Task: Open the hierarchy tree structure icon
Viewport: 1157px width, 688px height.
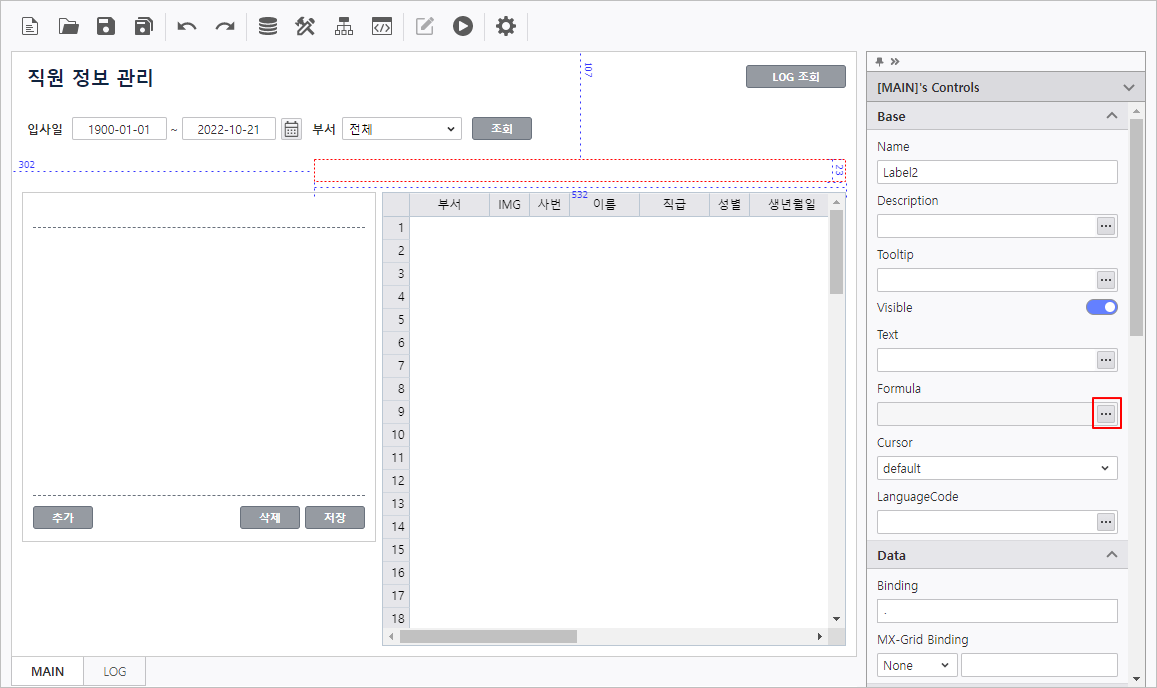Action: [344, 27]
